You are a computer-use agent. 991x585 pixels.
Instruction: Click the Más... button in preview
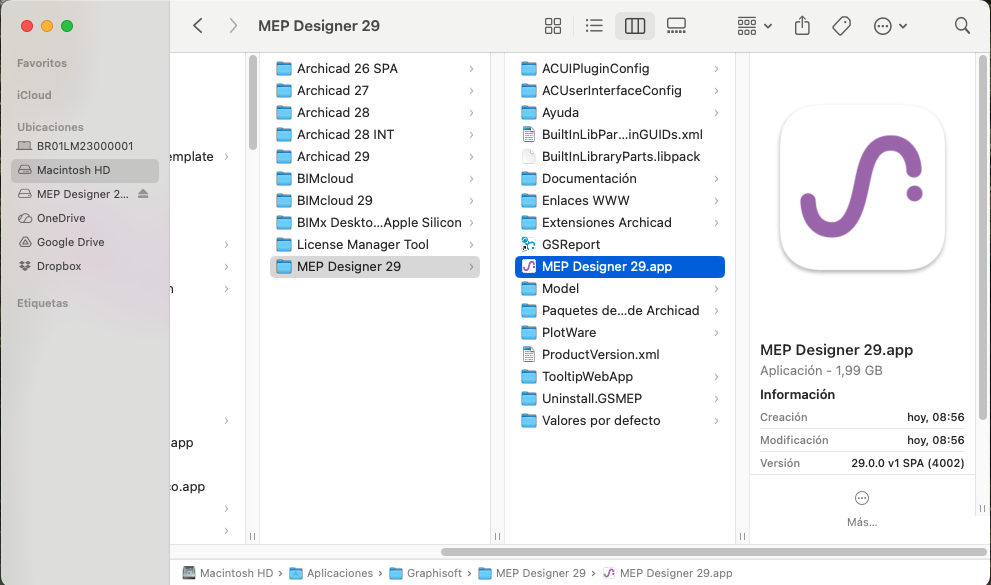click(x=861, y=509)
